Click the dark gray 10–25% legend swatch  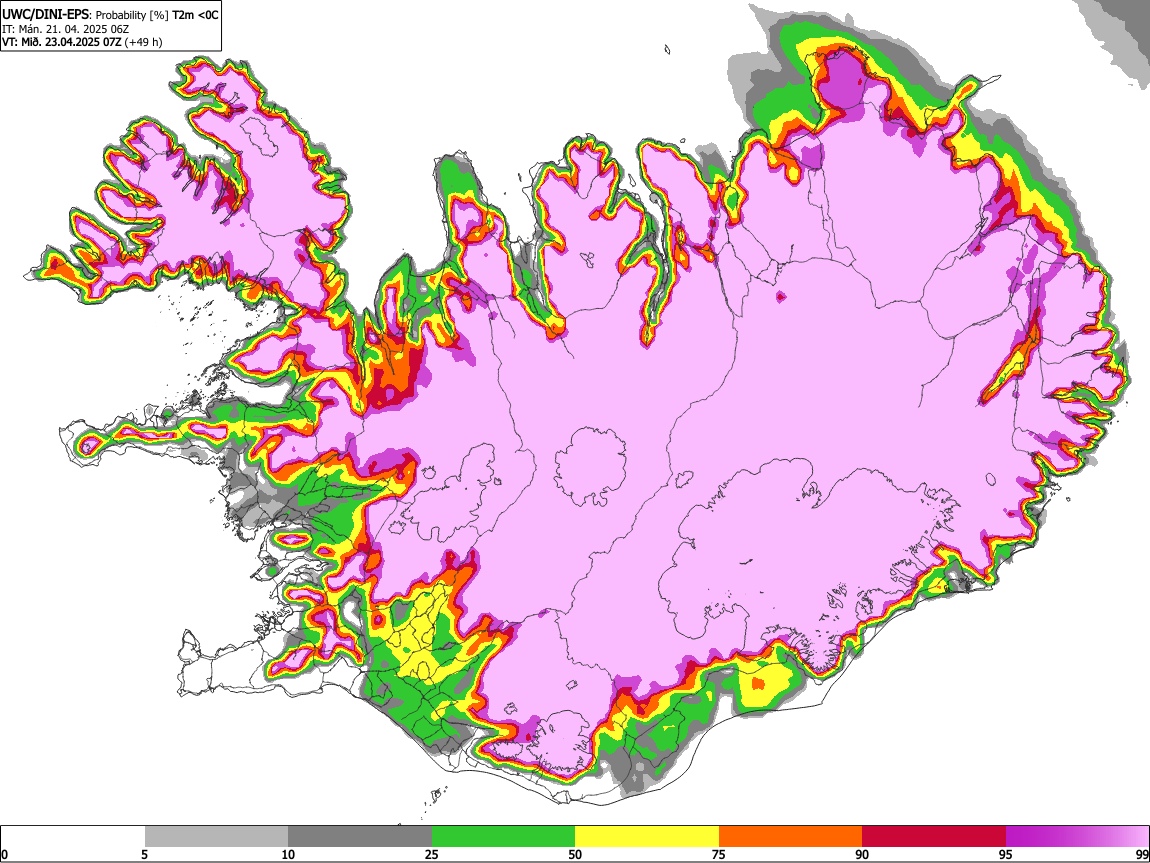tap(360, 837)
